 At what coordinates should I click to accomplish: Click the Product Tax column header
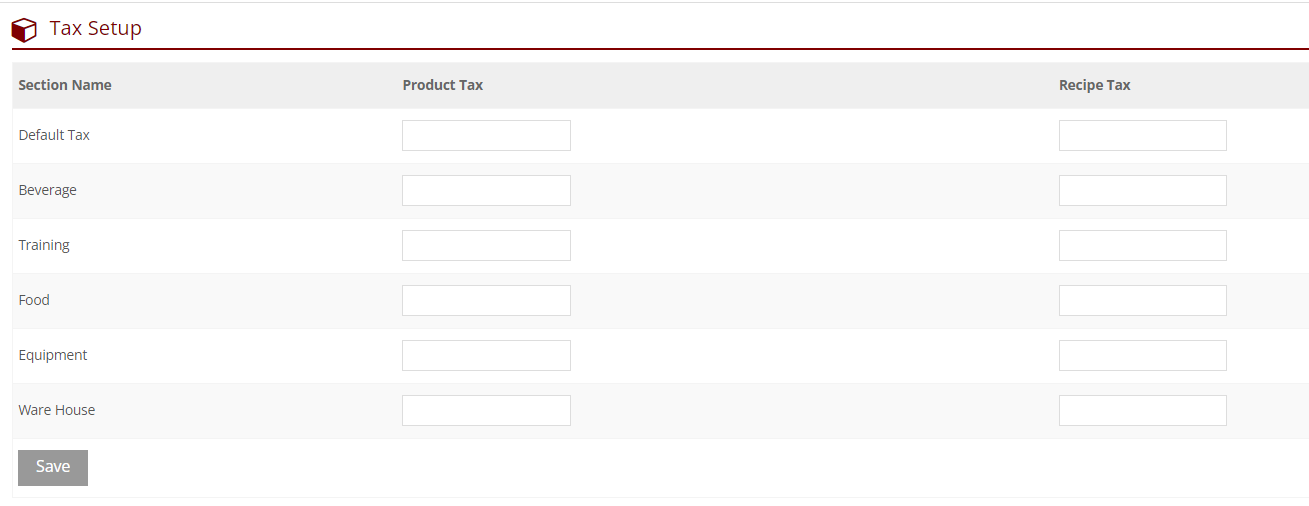pos(443,85)
